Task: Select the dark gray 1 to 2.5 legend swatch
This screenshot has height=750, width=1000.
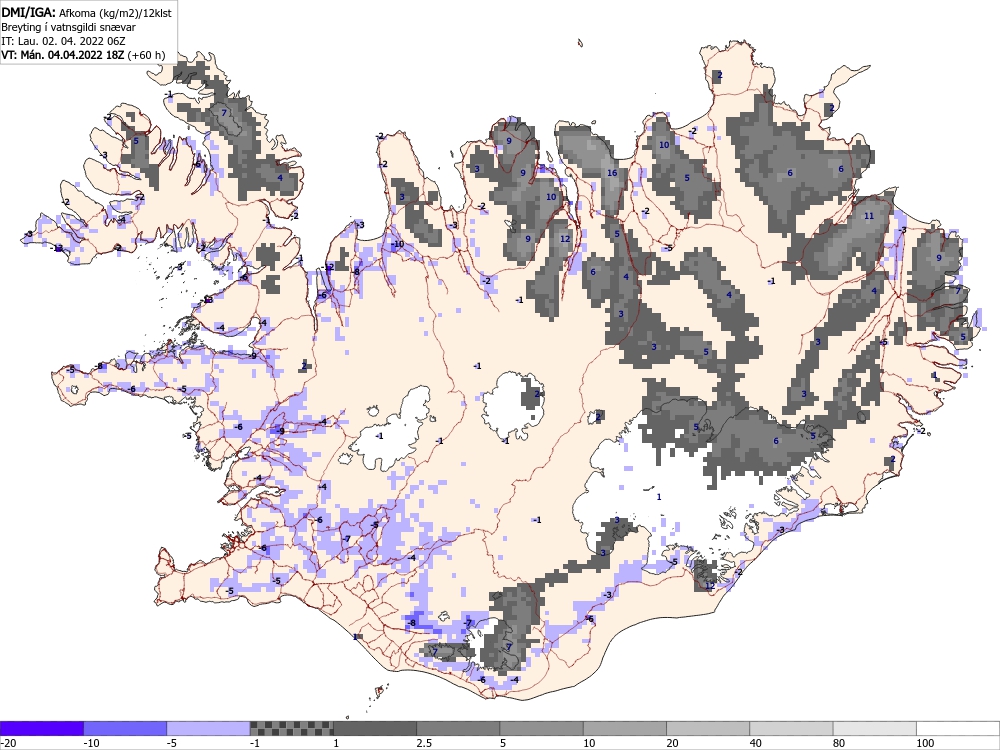Action: [375, 729]
